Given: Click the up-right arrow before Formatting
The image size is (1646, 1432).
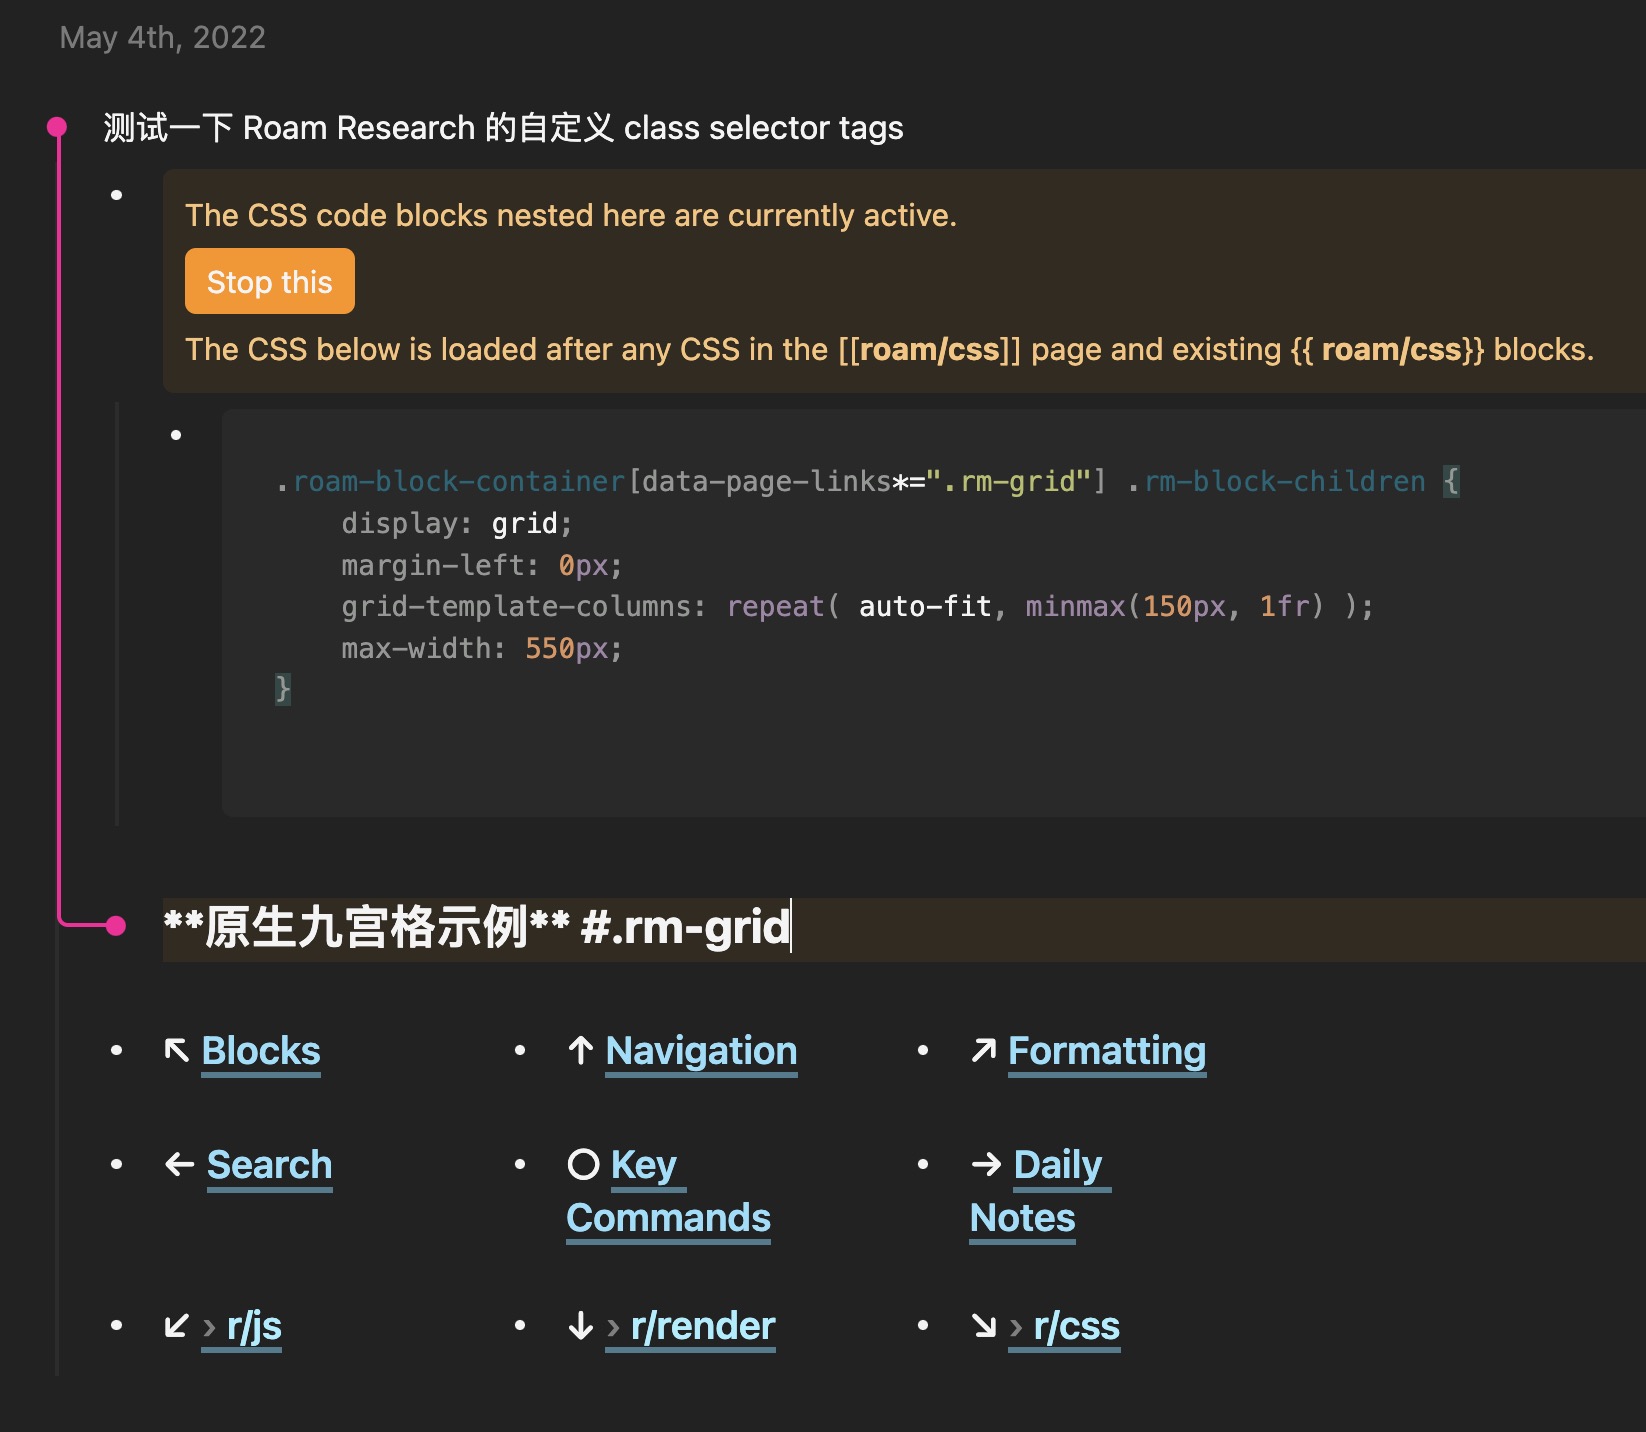Looking at the screenshot, I should pyautogui.click(x=984, y=1050).
